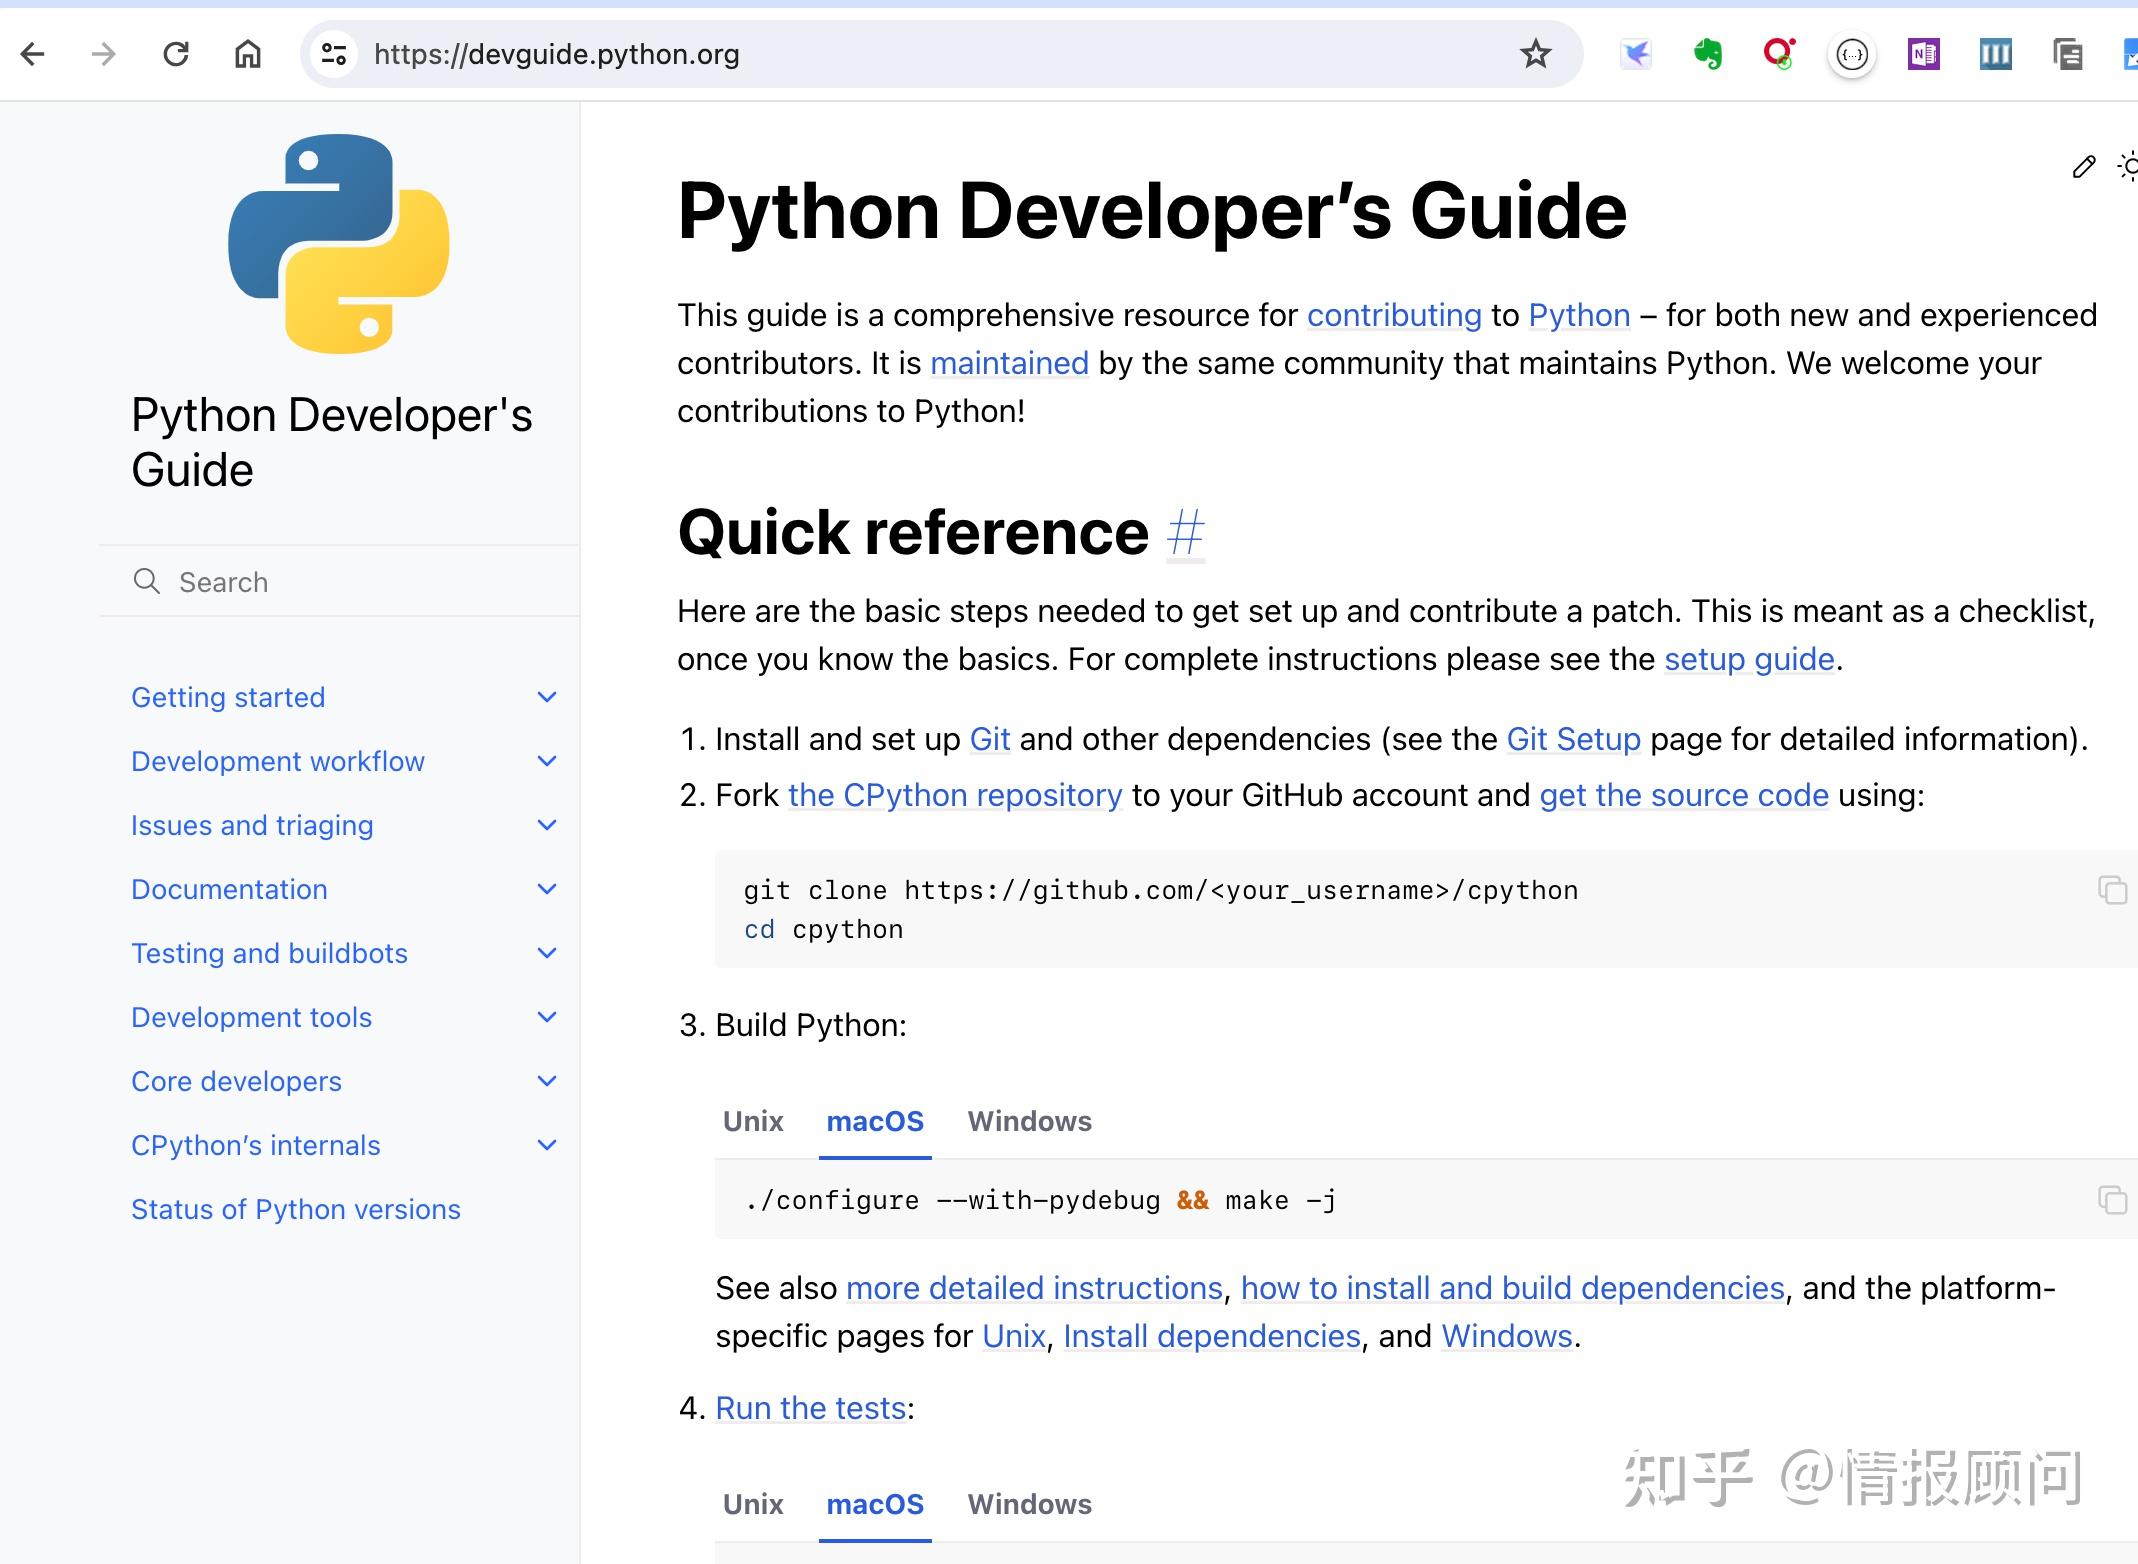Switch to the Windows build tab
The image size is (2138, 1564).
(x=1029, y=1121)
